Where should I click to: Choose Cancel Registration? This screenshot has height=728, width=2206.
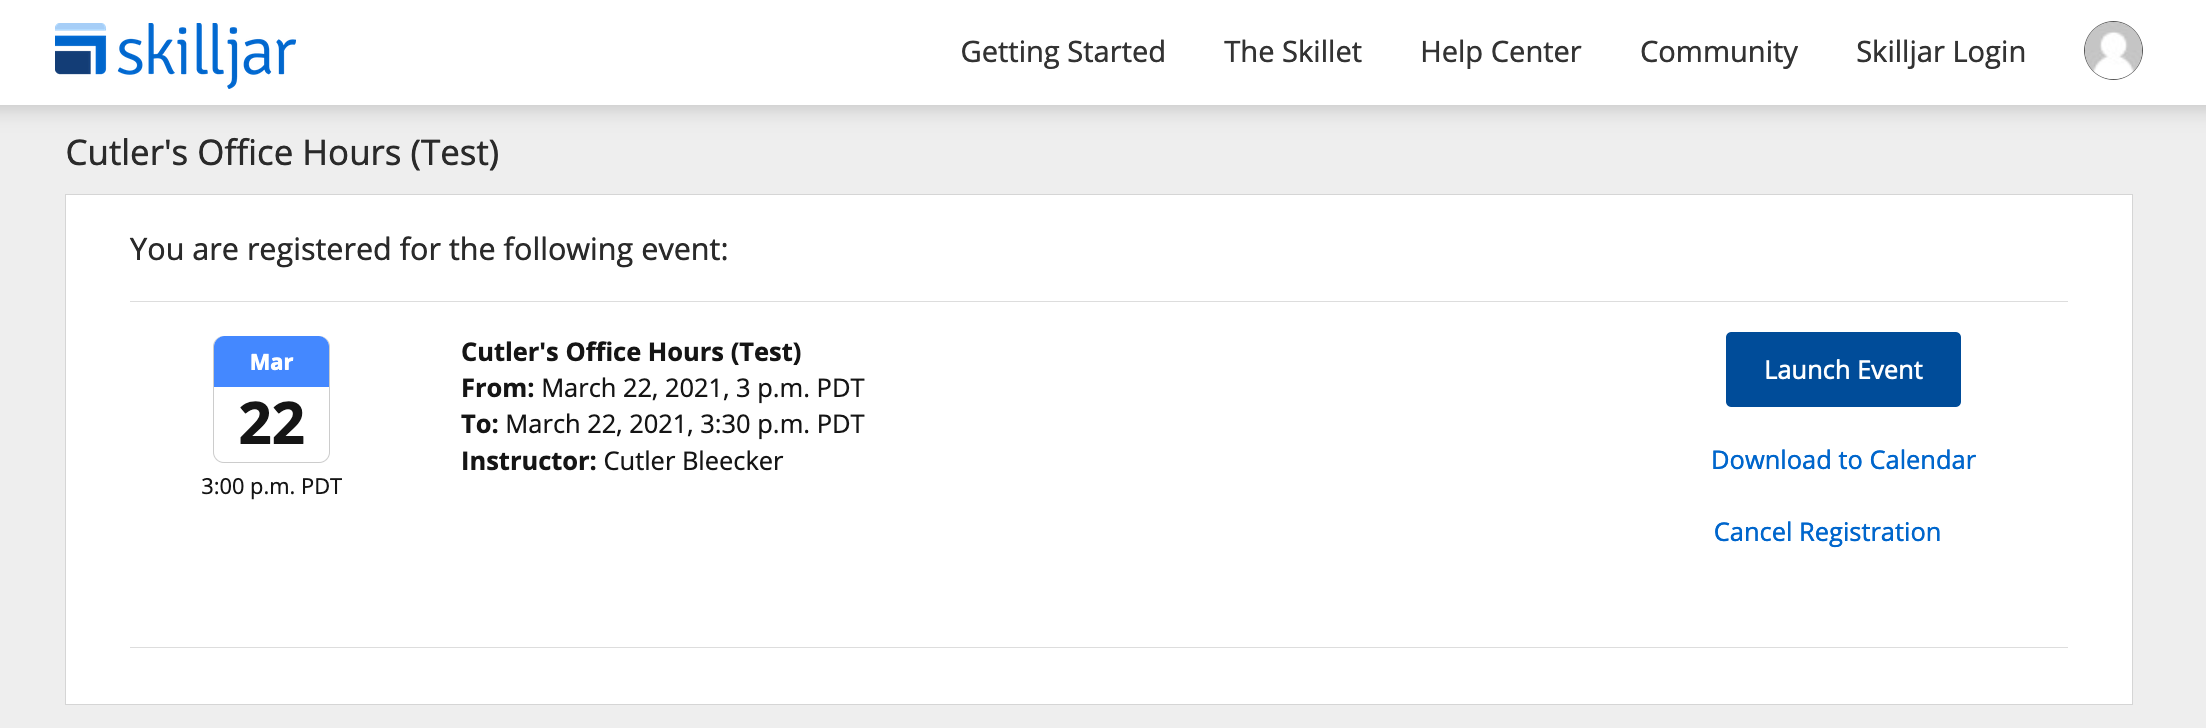point(1826,532)
